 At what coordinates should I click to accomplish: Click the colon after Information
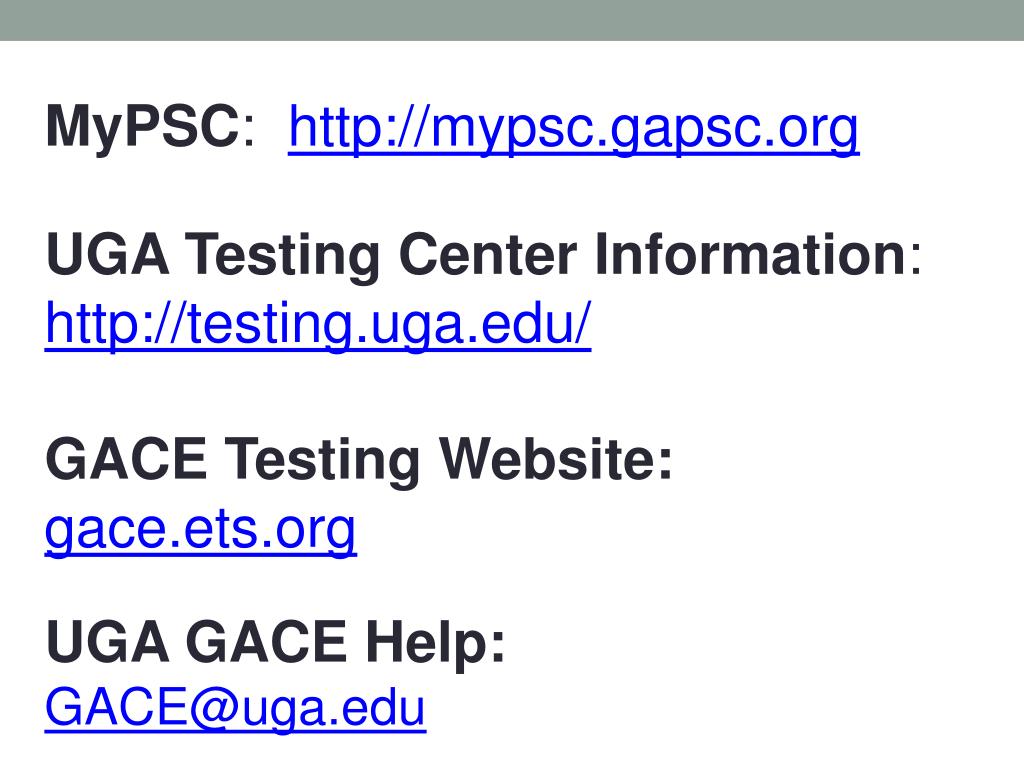[x=915, y=259]
